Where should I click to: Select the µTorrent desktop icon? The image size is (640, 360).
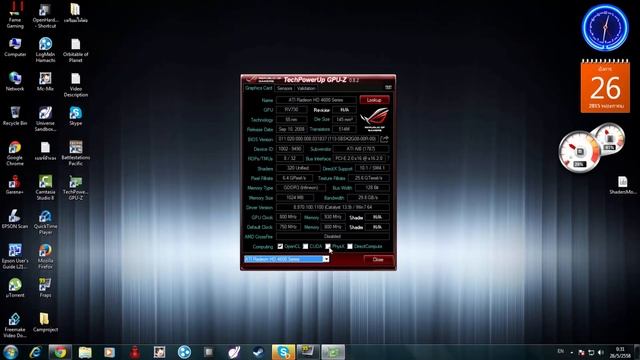point(15,288)
